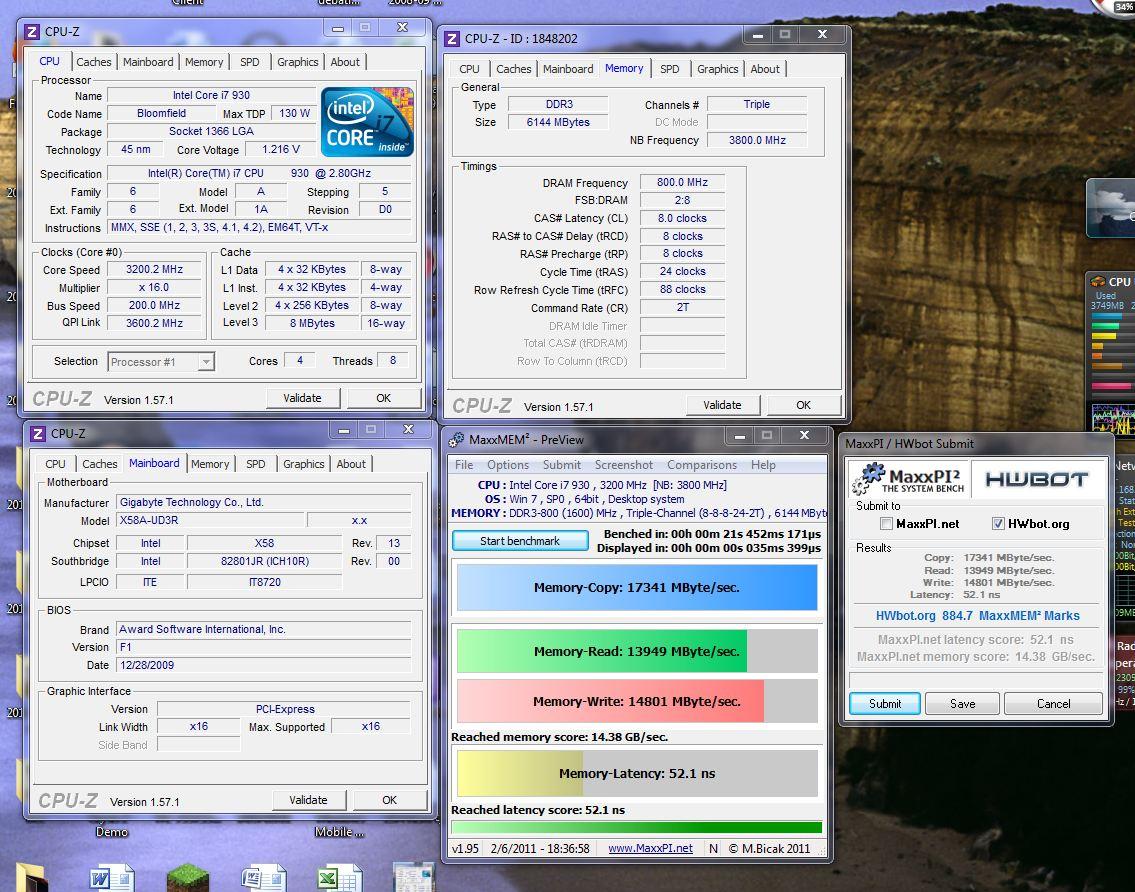
Task: Open SPD tab in top-left CPU-Z window
Action: coord(250,62)
